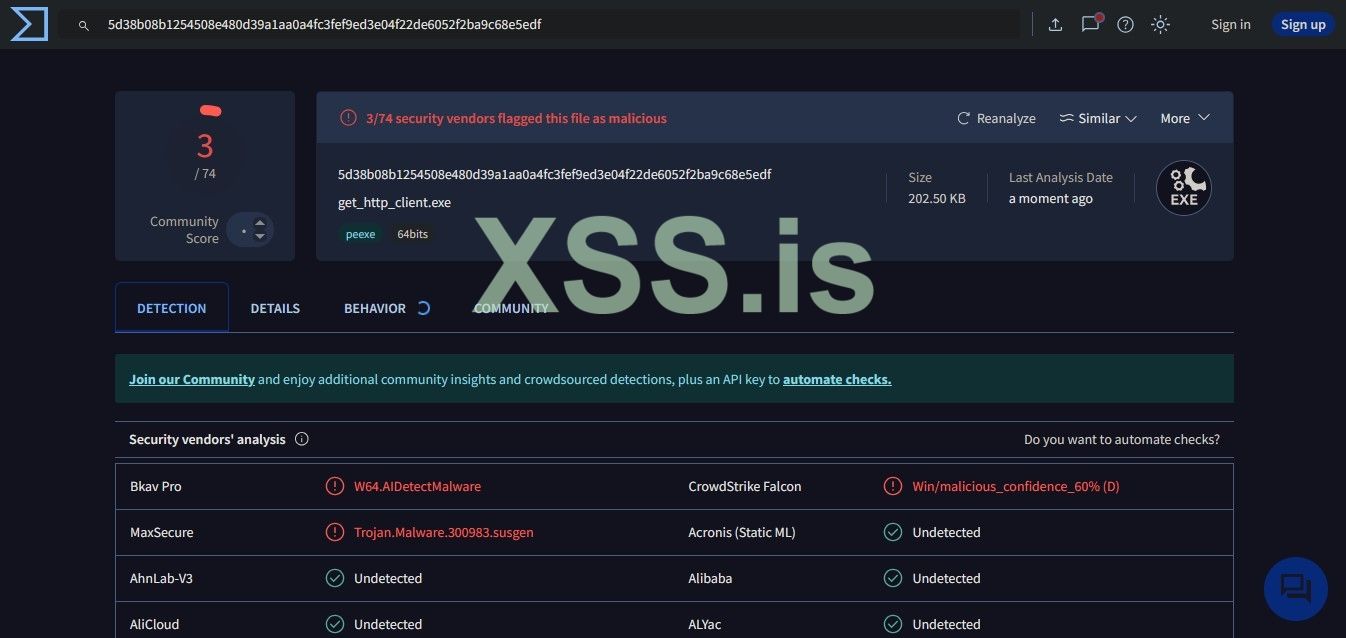The height and width of the screenshot is (638, 1346).
Task: Click the EXE file type icon
Action: click(1183, 188)
